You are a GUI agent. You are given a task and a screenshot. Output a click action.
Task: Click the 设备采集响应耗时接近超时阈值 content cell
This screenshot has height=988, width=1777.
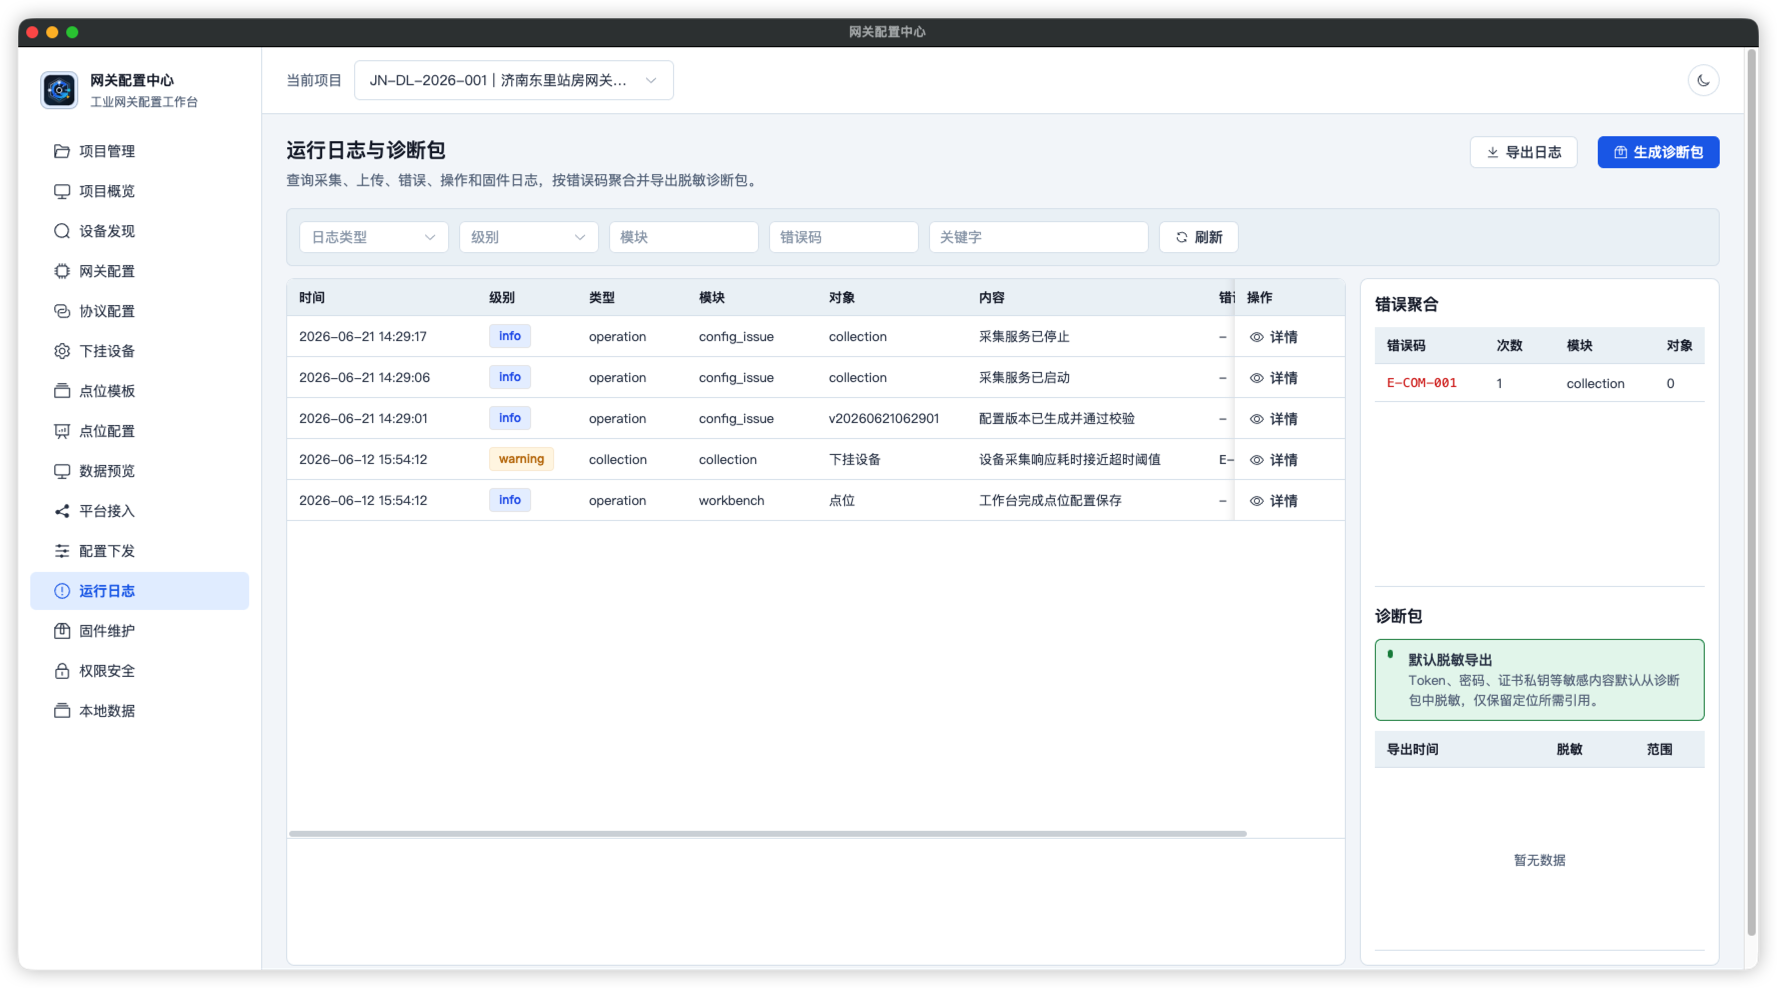(1070, 460)
